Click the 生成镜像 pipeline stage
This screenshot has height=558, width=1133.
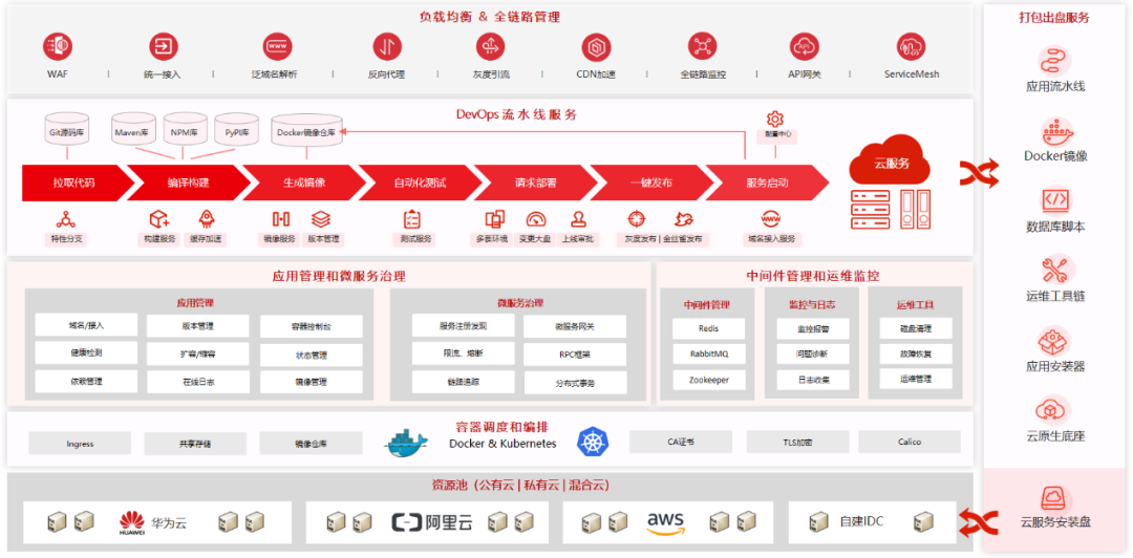click(303, 183)
